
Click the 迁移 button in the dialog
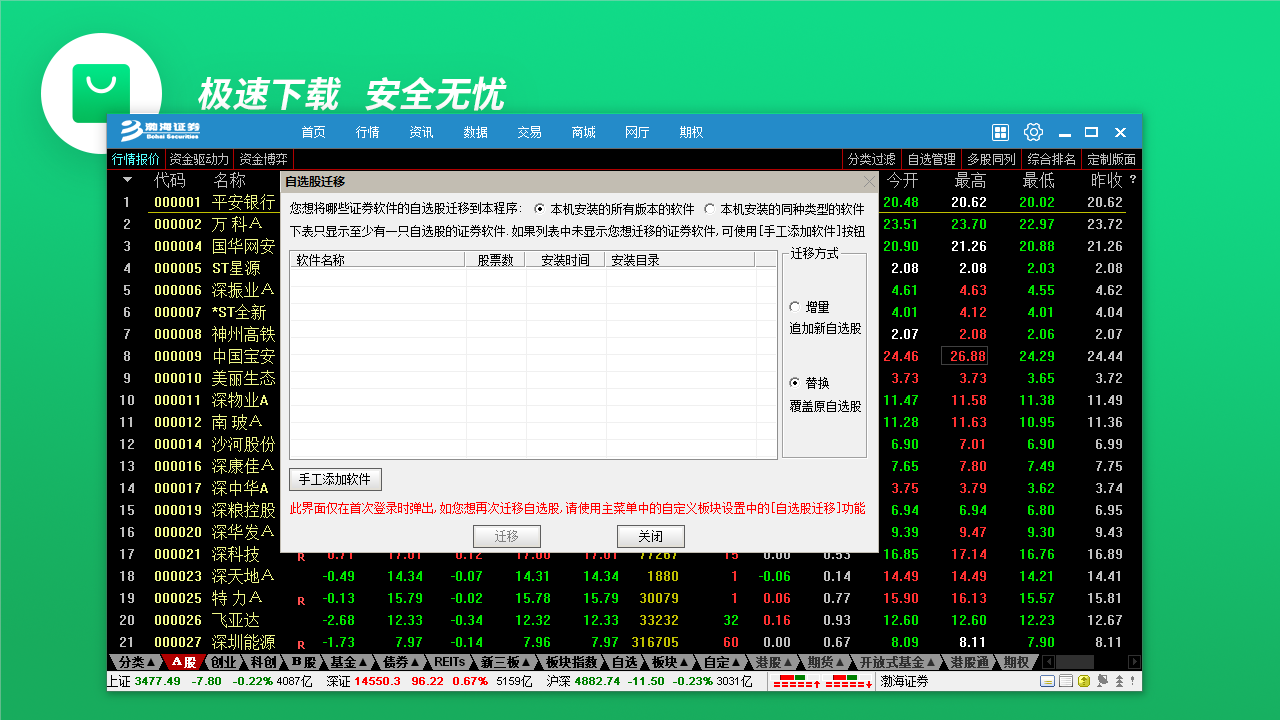[508, 536]
